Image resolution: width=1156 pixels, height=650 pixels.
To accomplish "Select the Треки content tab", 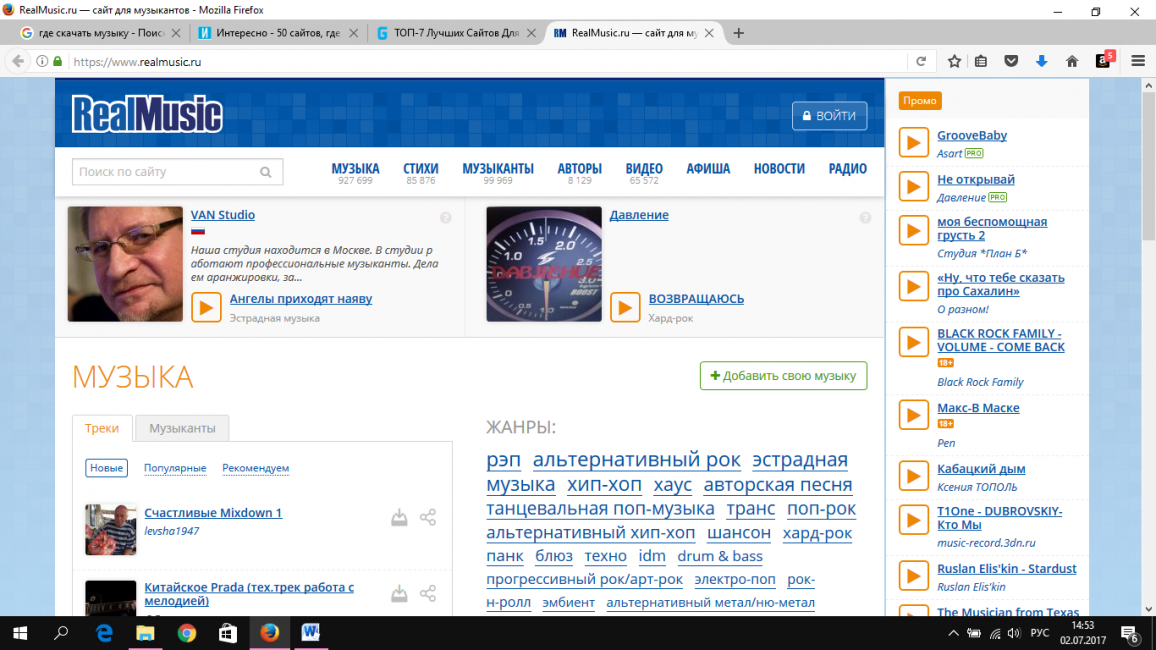I will coord(102,428).
